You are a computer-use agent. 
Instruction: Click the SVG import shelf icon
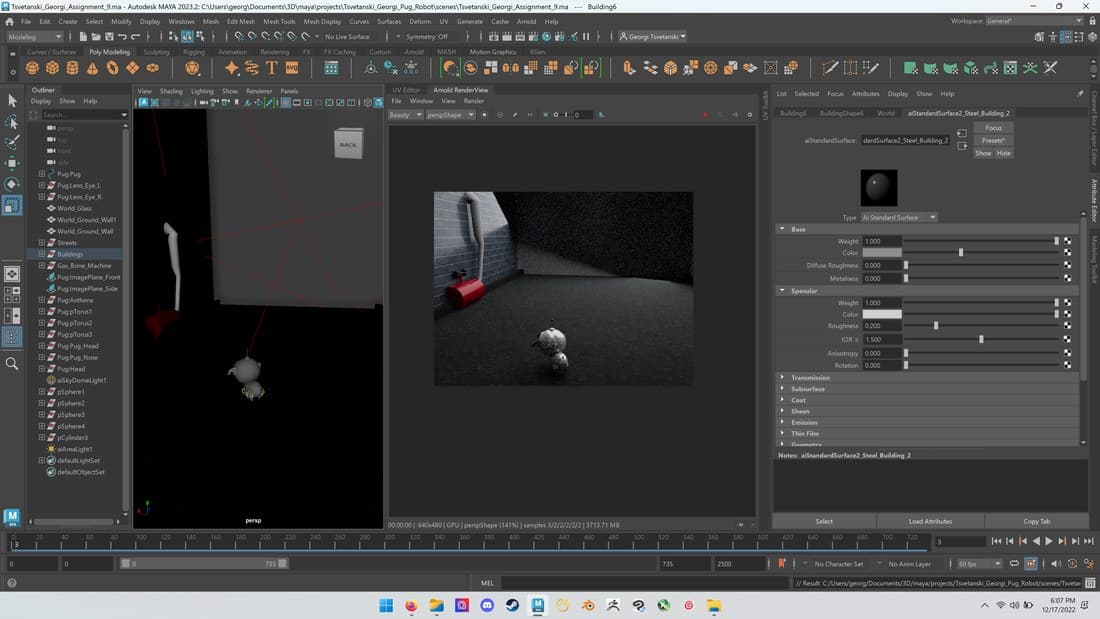click(x=292, y=68)
